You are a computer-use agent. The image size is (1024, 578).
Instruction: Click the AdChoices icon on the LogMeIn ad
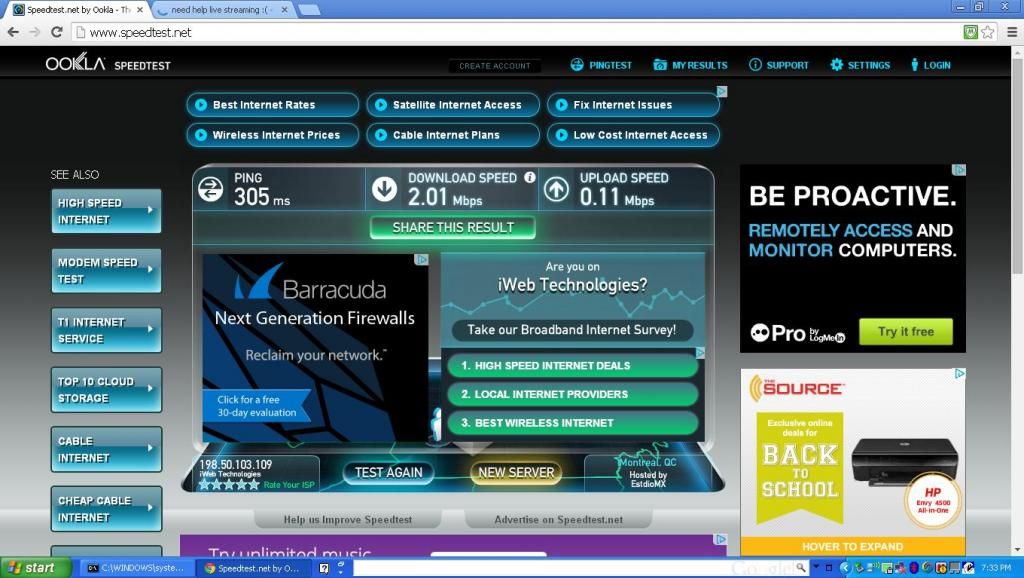click(959, 170)
